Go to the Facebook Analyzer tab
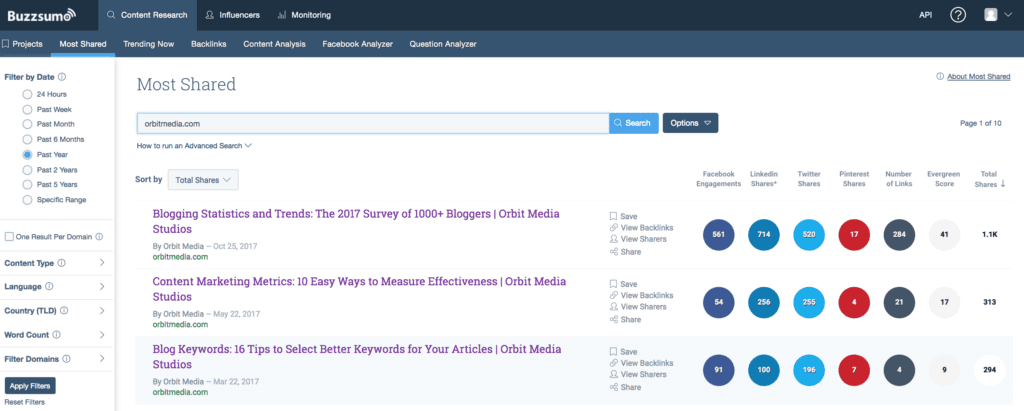Viewport: 1024px width, 411px height. [x=357, y=44]
